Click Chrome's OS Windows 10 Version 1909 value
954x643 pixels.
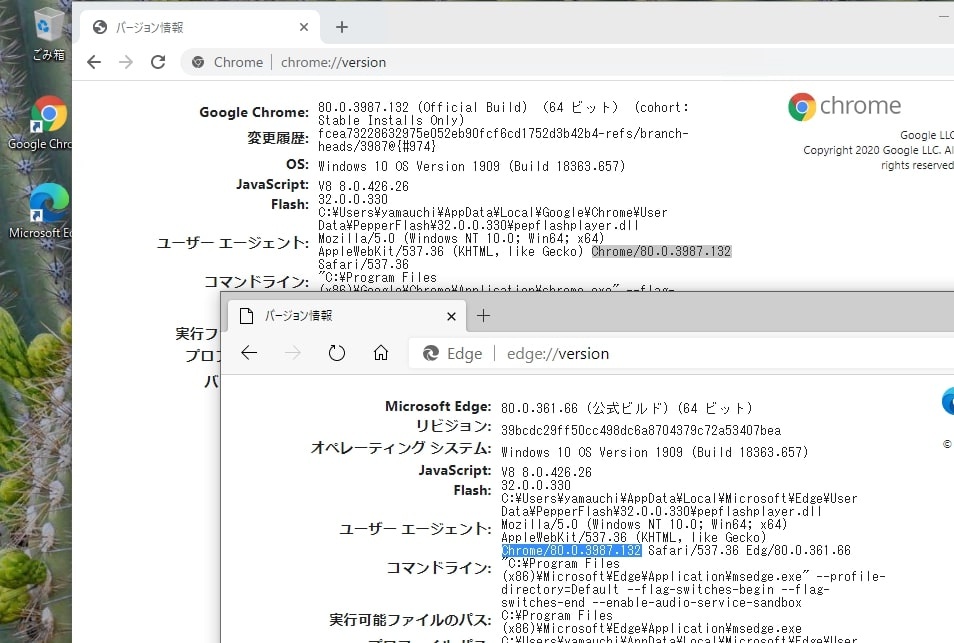[x=472, y=166]
